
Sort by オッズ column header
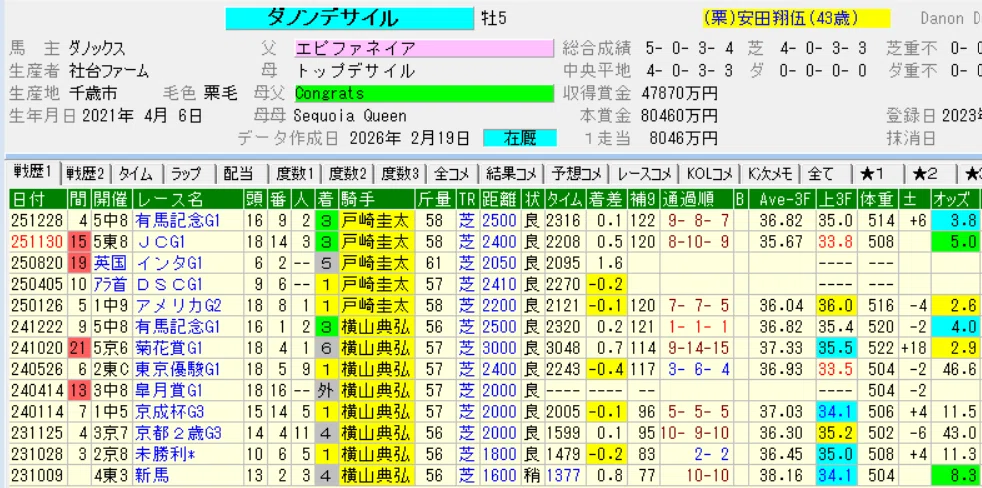(954, 199)
